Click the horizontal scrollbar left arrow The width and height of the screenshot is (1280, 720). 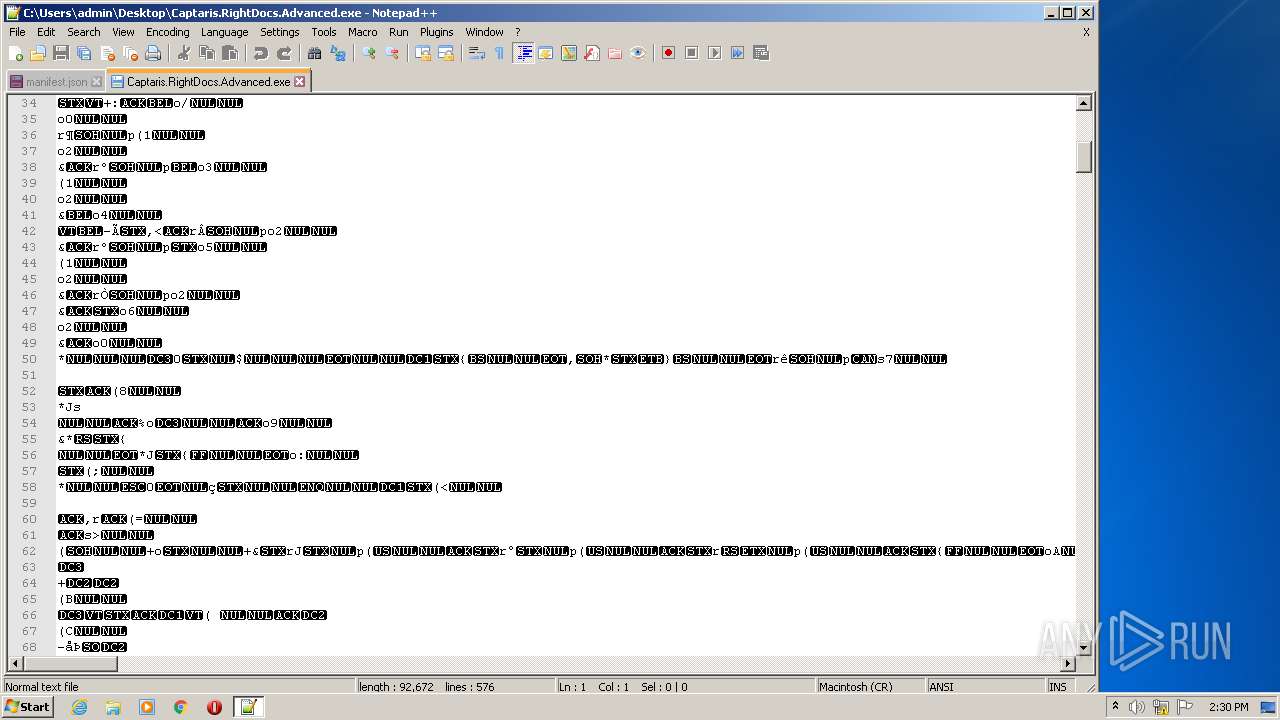pos(15,663)
